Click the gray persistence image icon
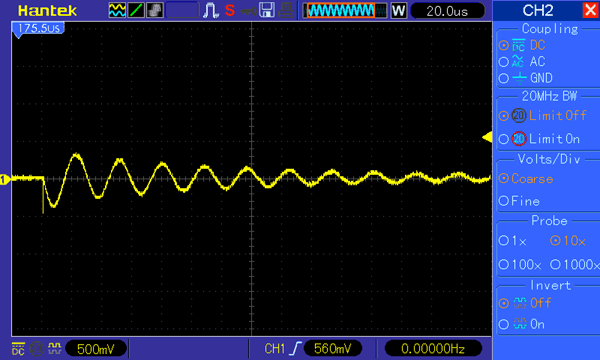 [x=155, y=10]
